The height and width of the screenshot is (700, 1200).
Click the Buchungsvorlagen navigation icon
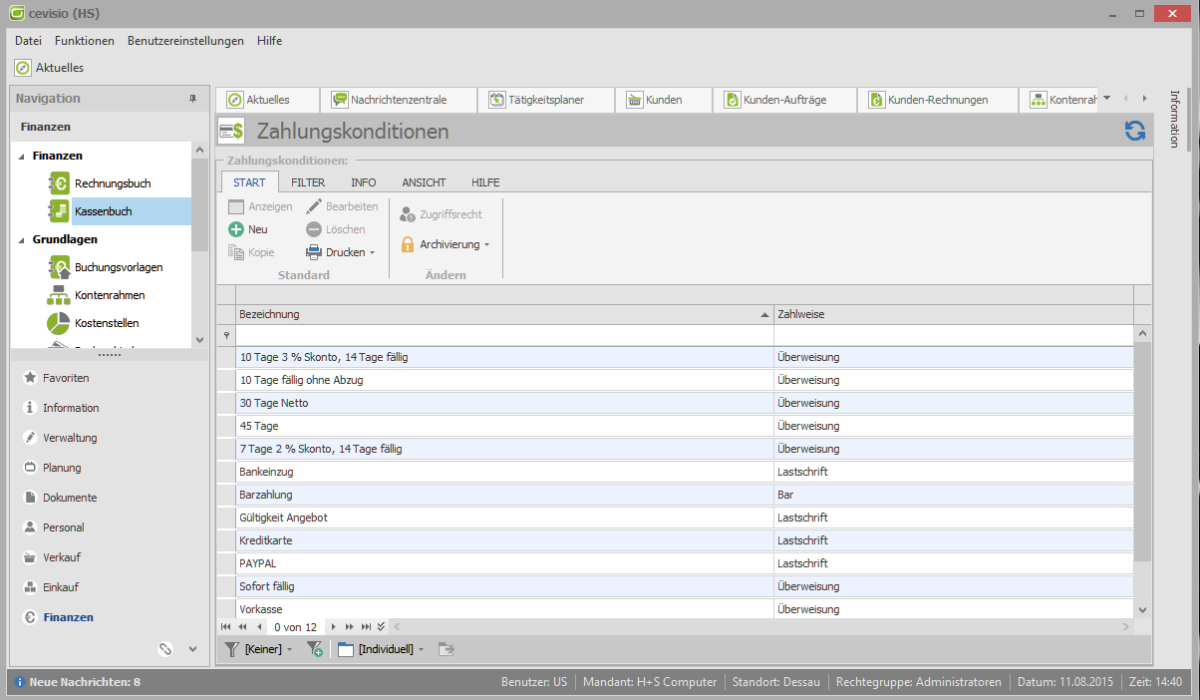(59, 268)
